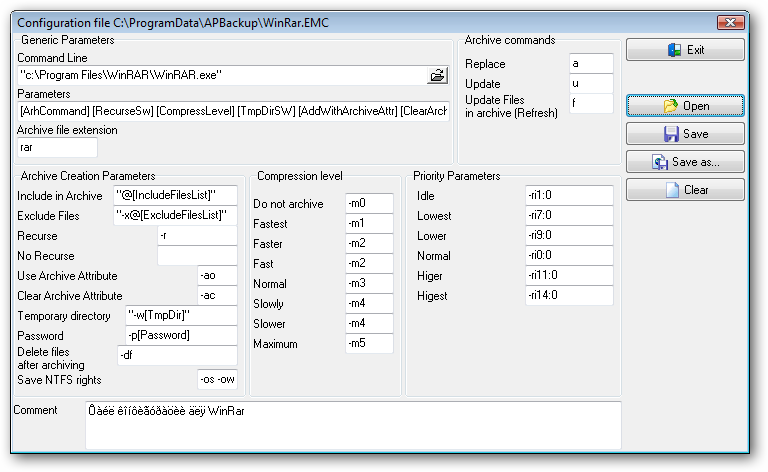Click the window title bar text
The width and height of the screenshot is (768, 472).
pos(173,23)
